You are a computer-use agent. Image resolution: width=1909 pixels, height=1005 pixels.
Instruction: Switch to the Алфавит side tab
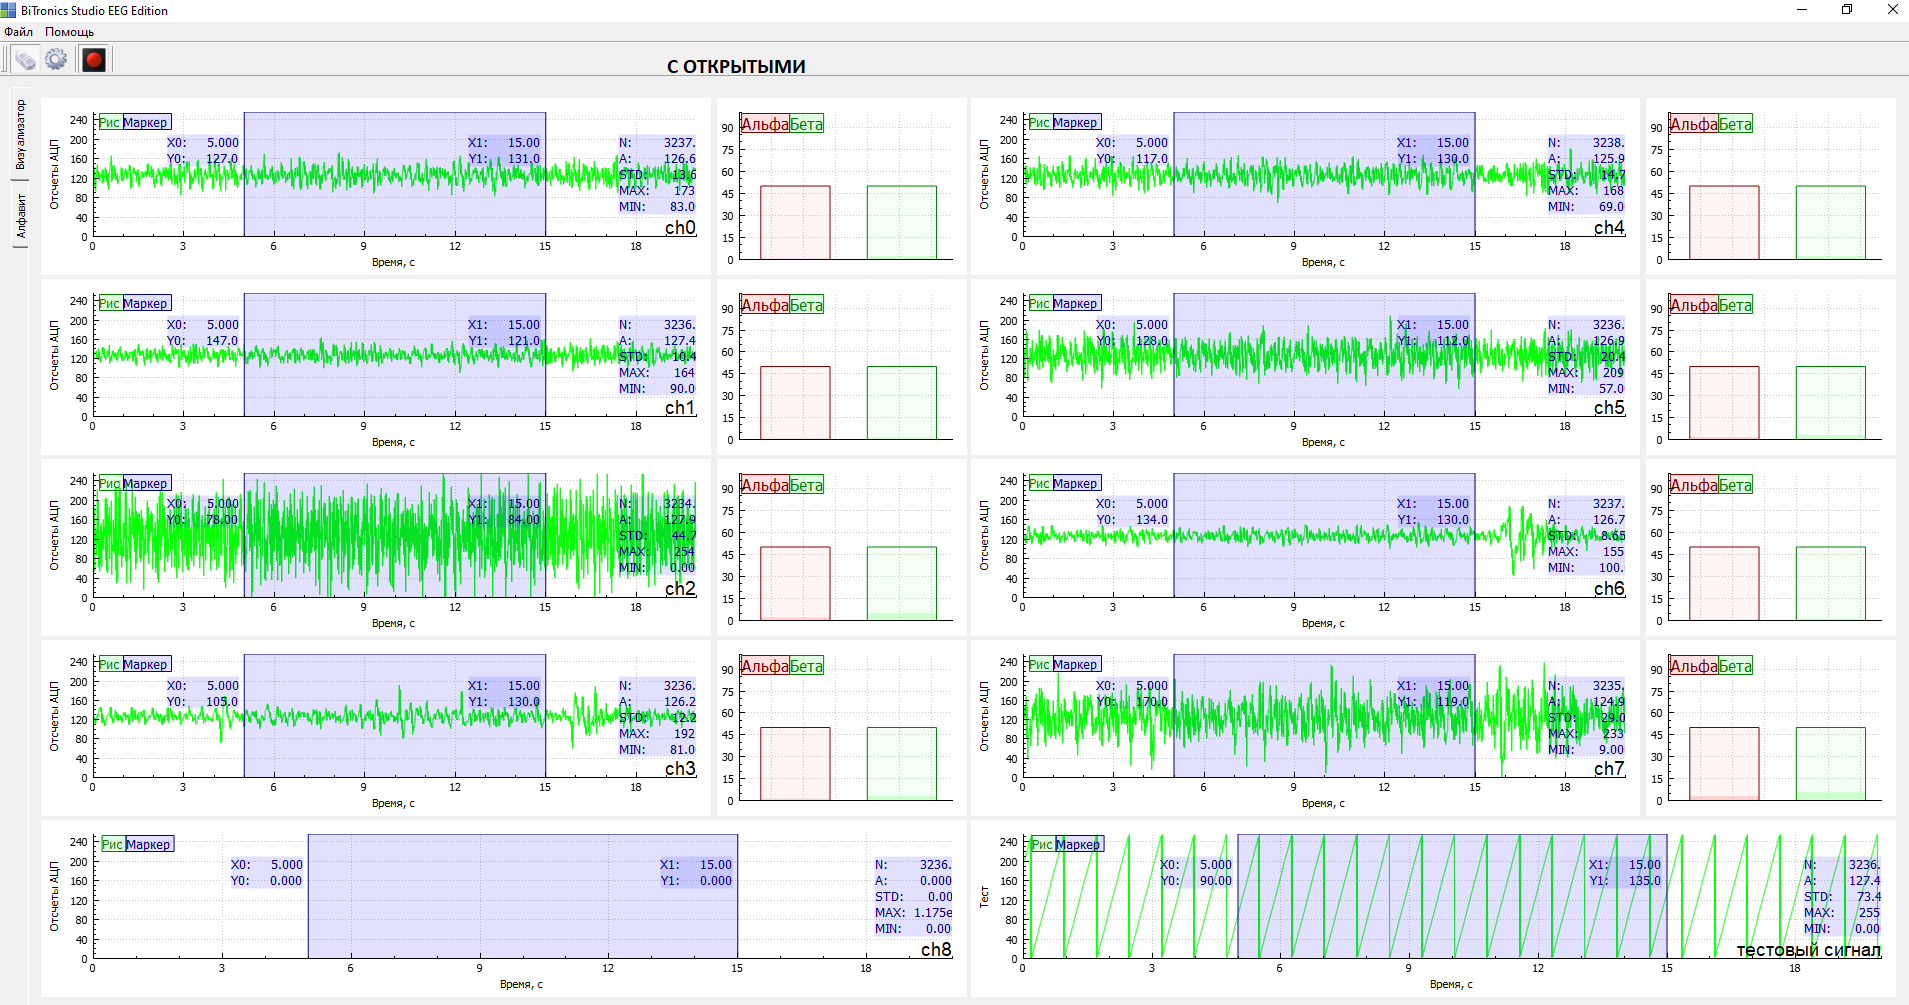coord(20,216)
